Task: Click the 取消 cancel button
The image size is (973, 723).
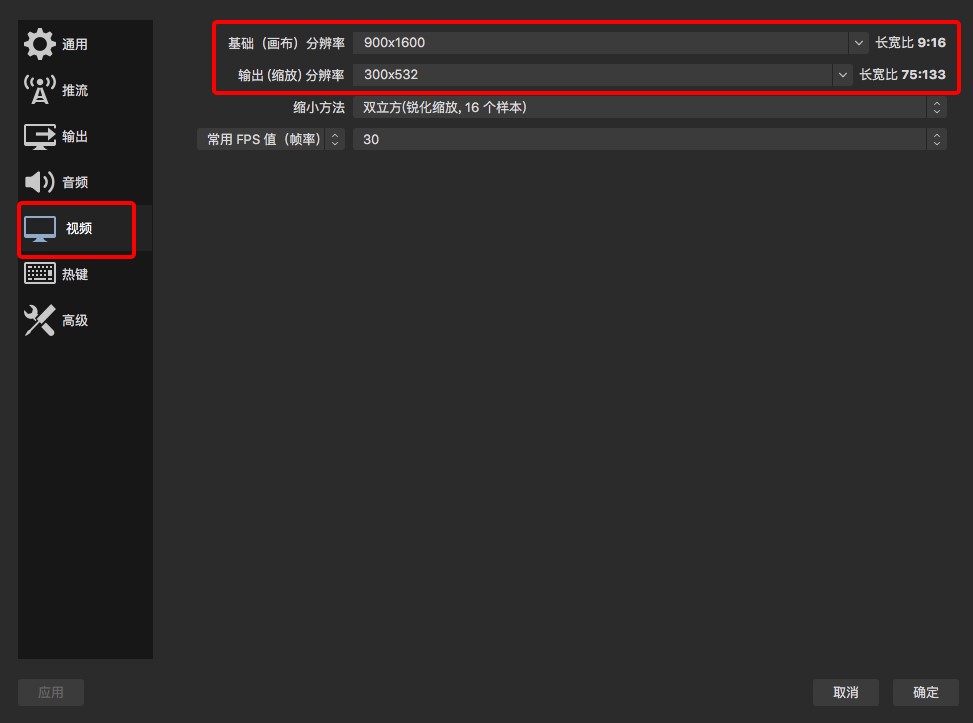Action: tap(846, 692)
